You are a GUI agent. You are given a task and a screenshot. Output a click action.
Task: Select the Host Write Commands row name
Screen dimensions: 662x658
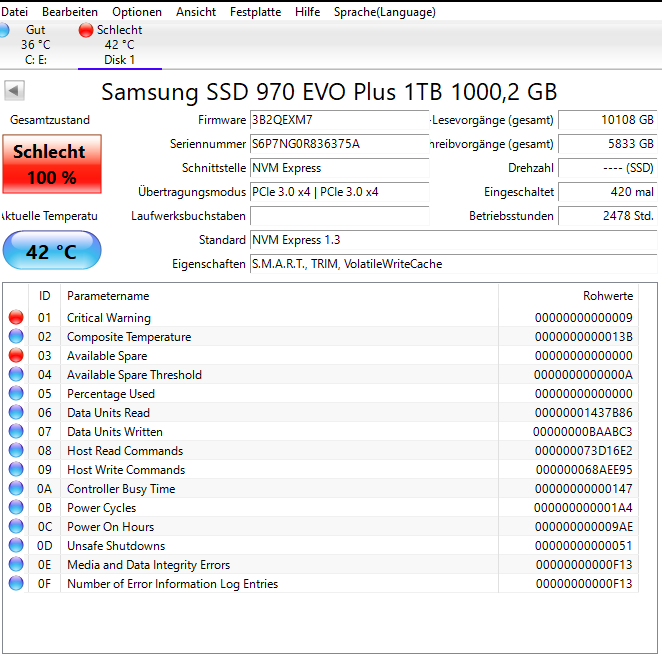(x=126, y=470)
